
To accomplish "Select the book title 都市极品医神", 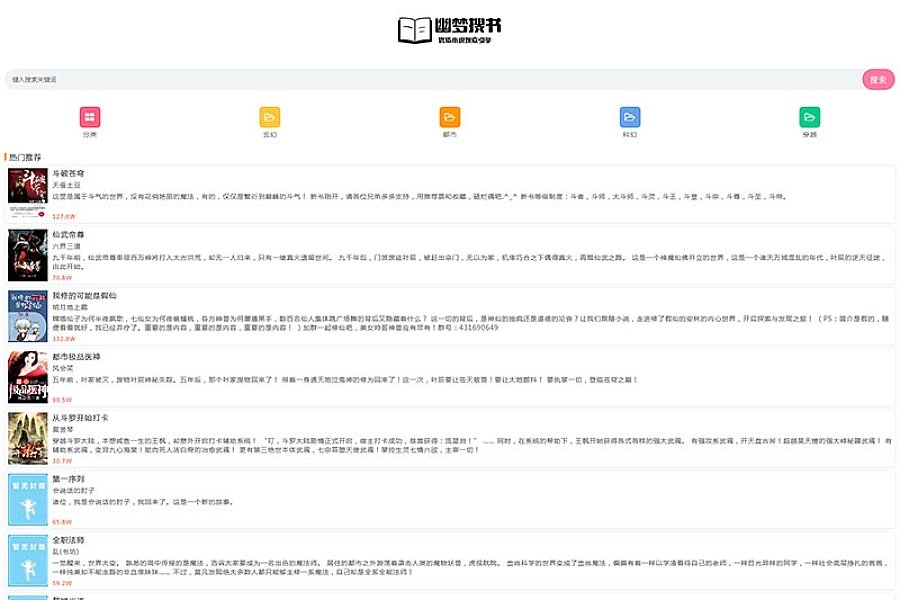I will point(76,357).
